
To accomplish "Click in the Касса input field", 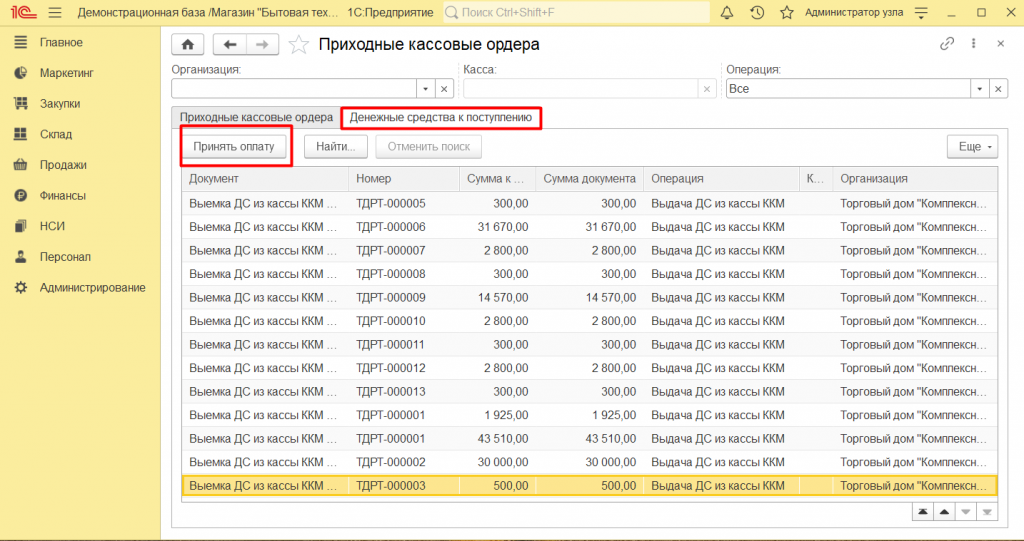I will 578,89.
